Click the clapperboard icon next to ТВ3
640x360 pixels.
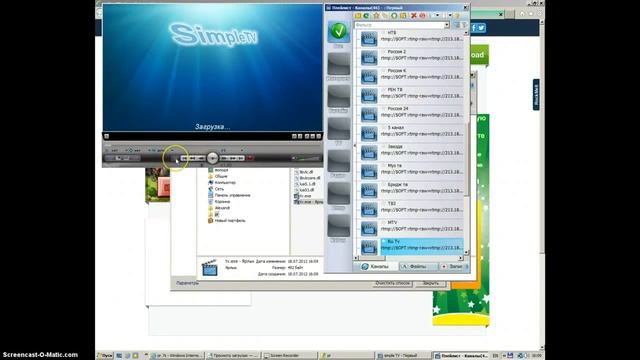pyautogui.click(x=369, y=210)
